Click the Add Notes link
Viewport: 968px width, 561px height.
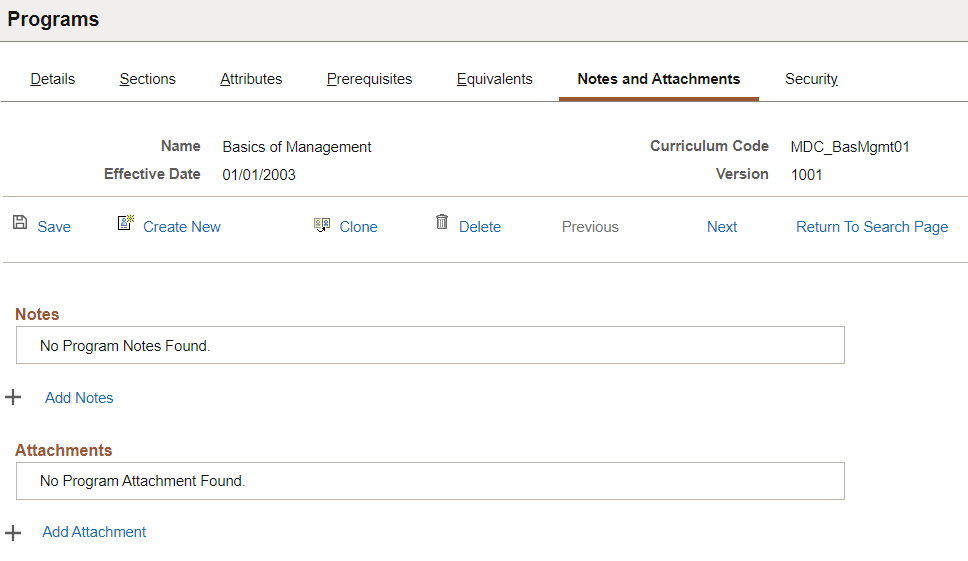(79, 398)
